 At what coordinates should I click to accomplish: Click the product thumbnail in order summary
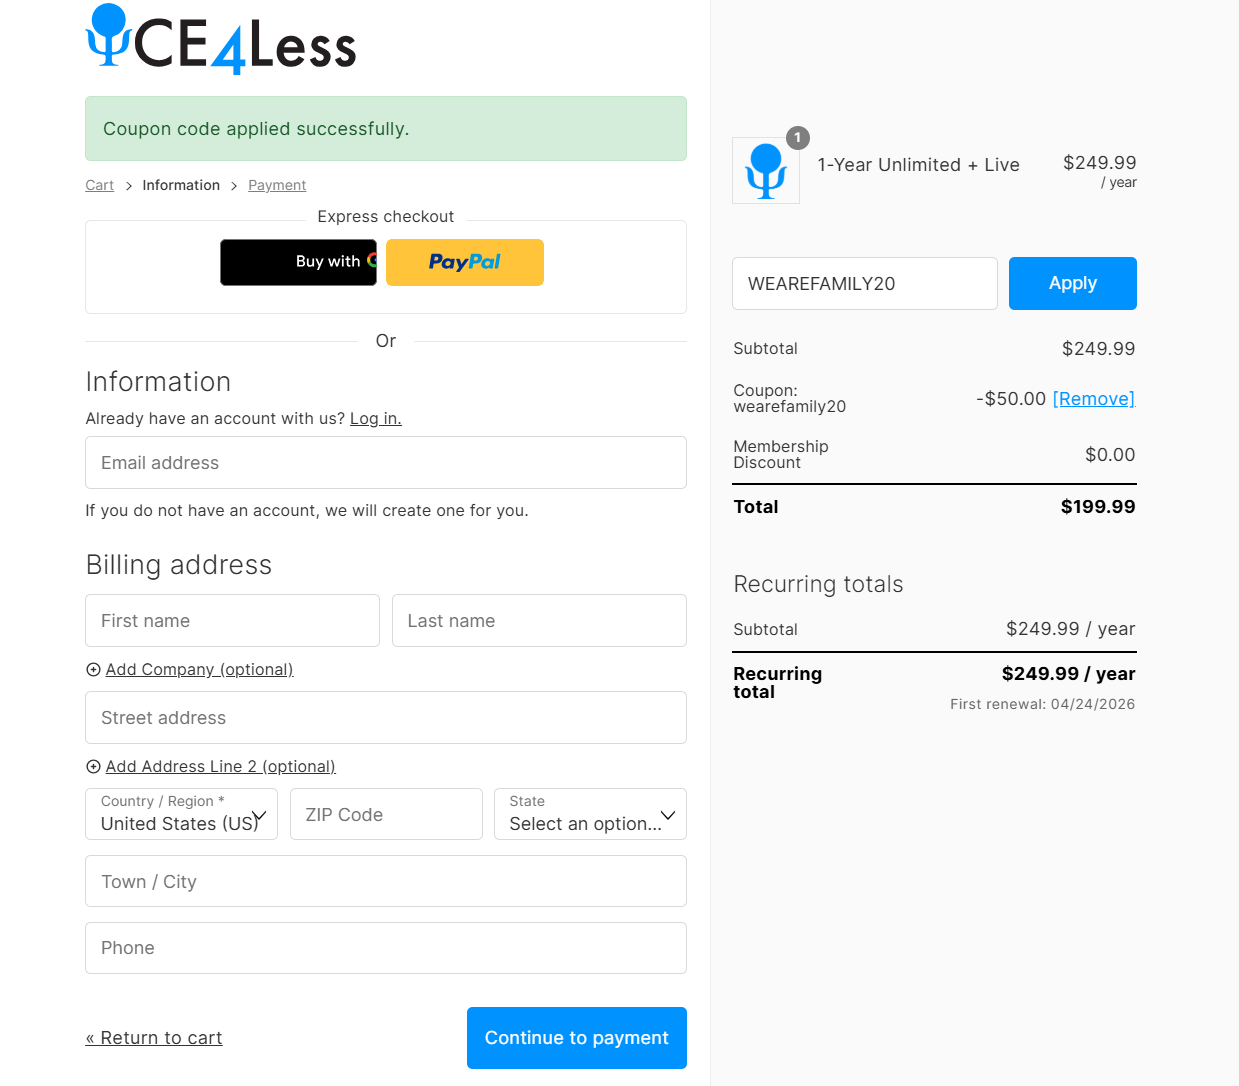(x=766, y=171)
